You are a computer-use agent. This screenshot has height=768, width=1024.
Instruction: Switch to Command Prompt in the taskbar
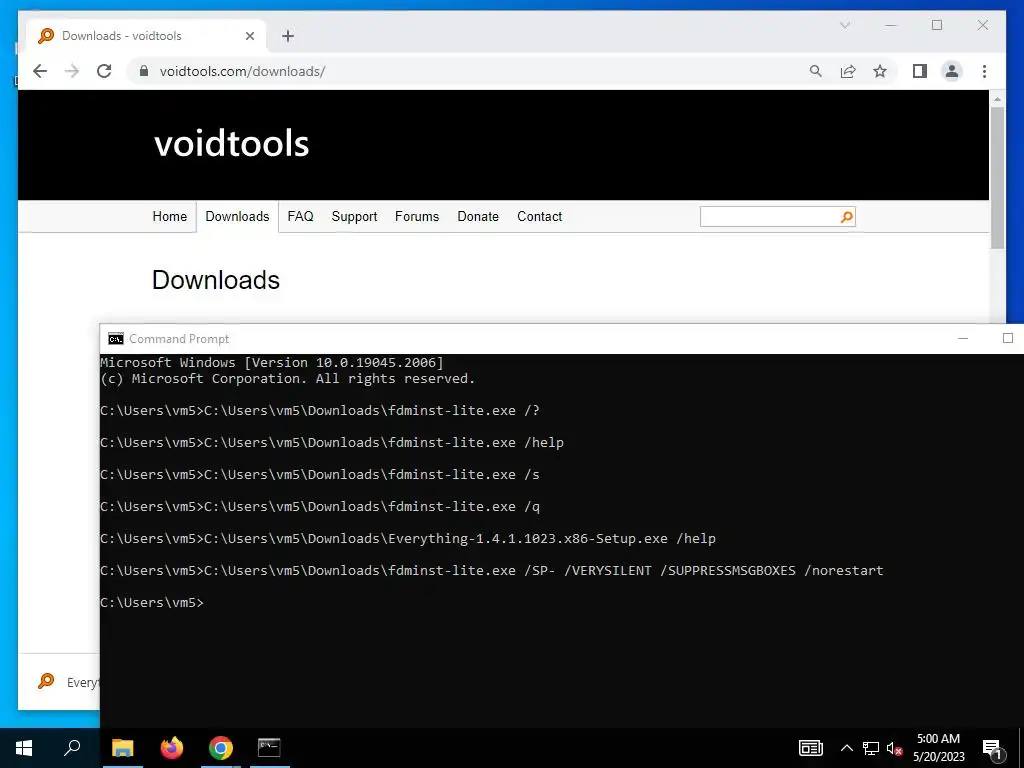click(269, 748)
